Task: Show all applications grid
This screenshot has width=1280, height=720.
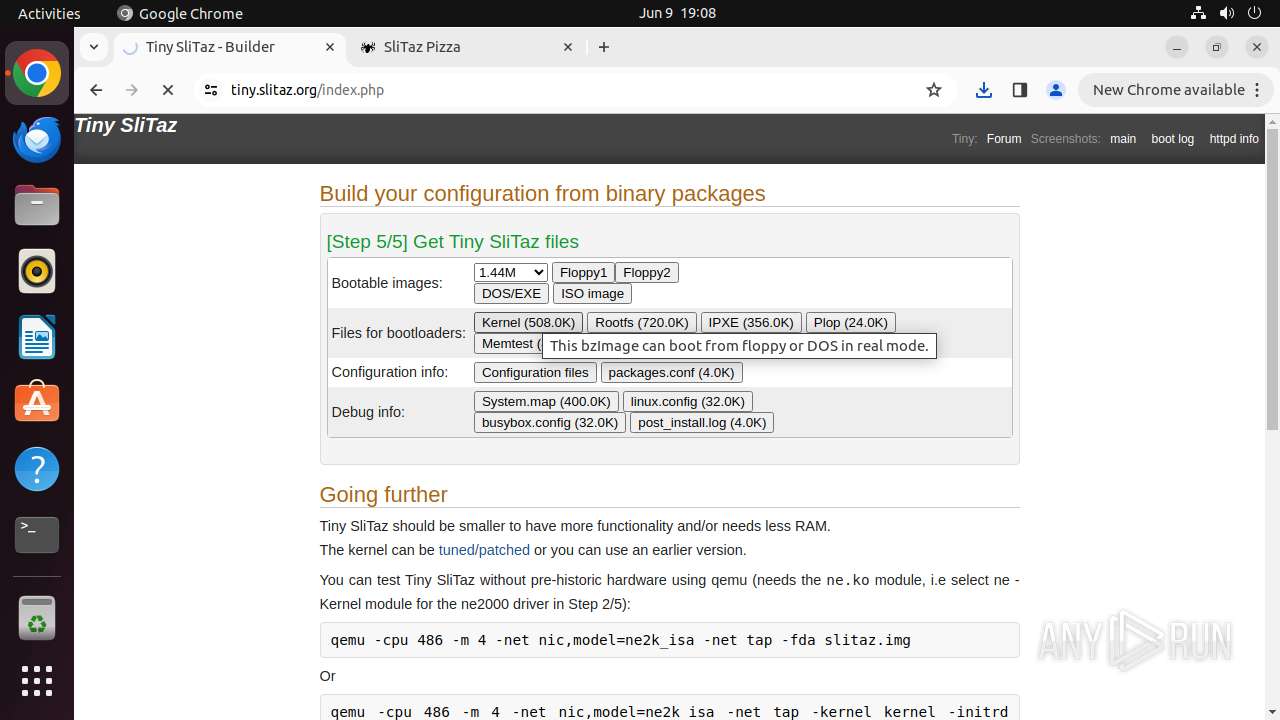Action: click(37, 682)
